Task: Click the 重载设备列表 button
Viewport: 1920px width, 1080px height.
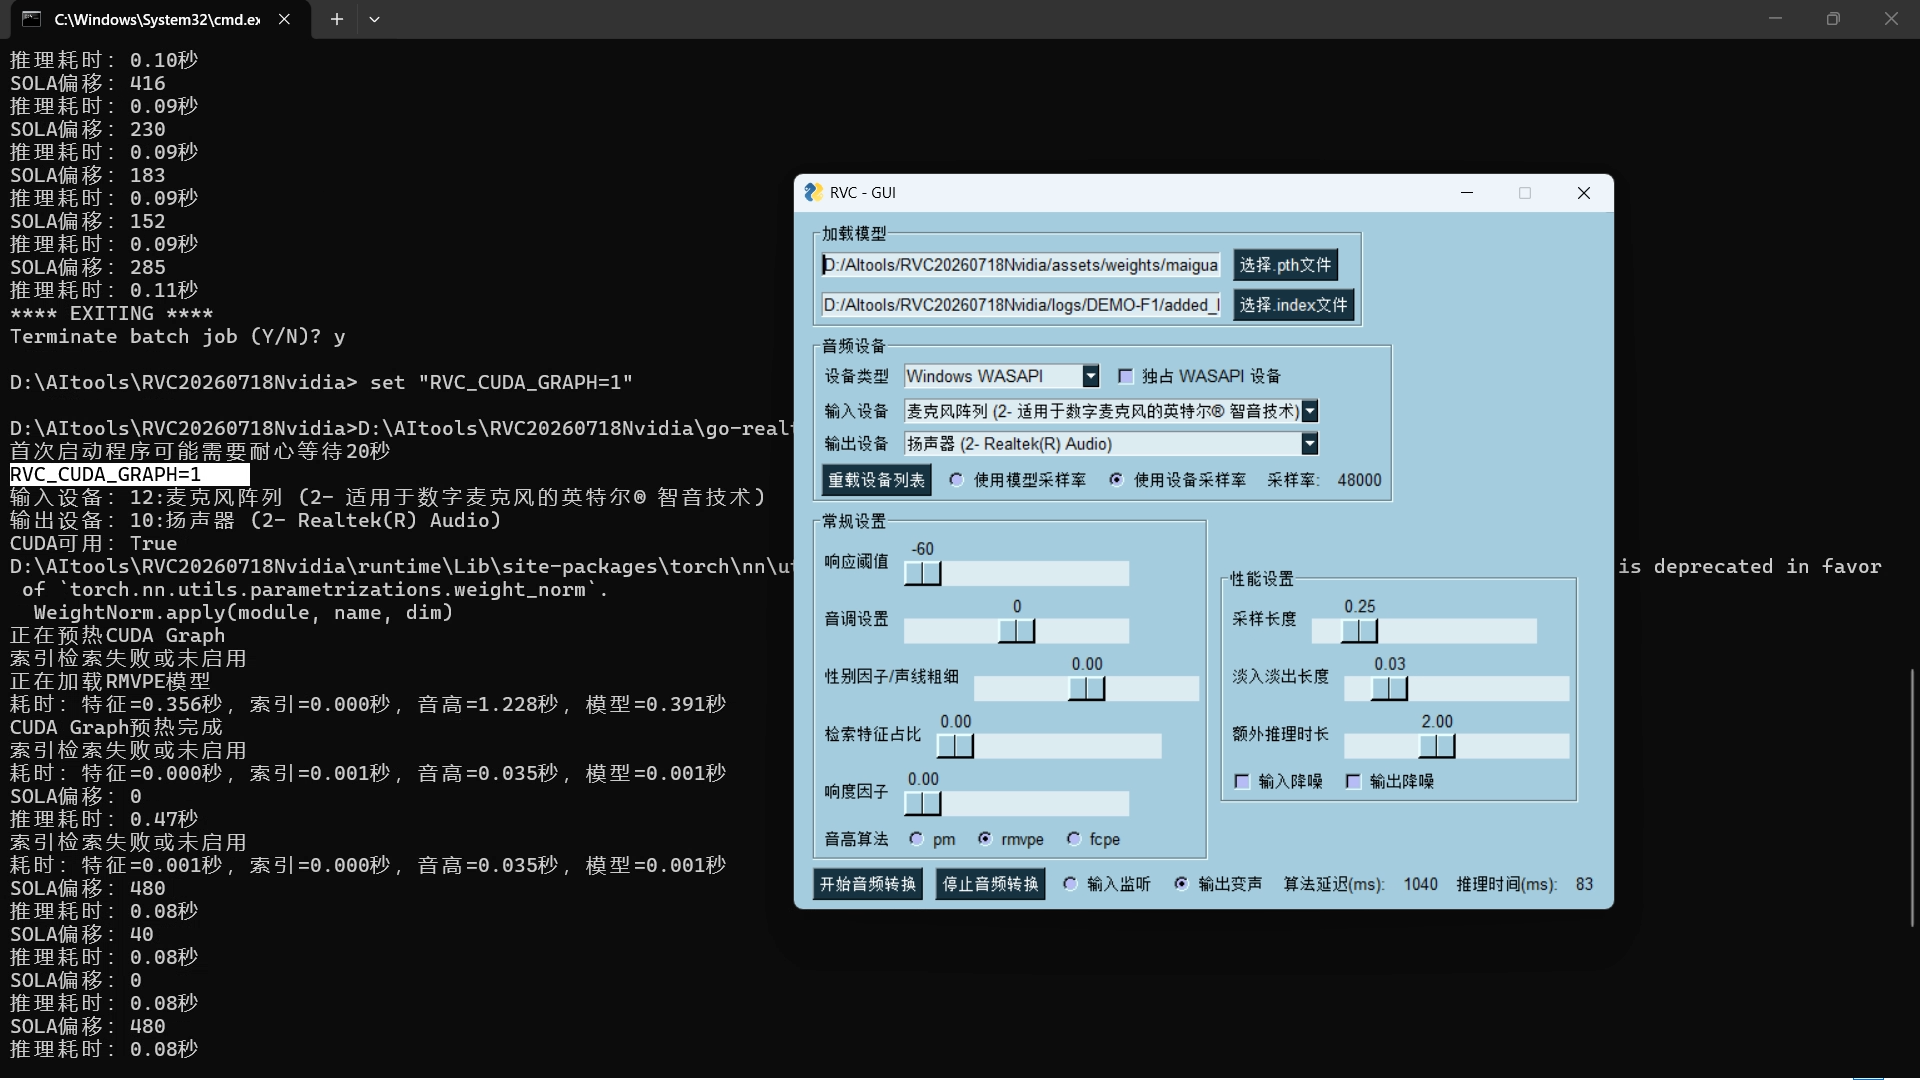Action: pos(876,480)
